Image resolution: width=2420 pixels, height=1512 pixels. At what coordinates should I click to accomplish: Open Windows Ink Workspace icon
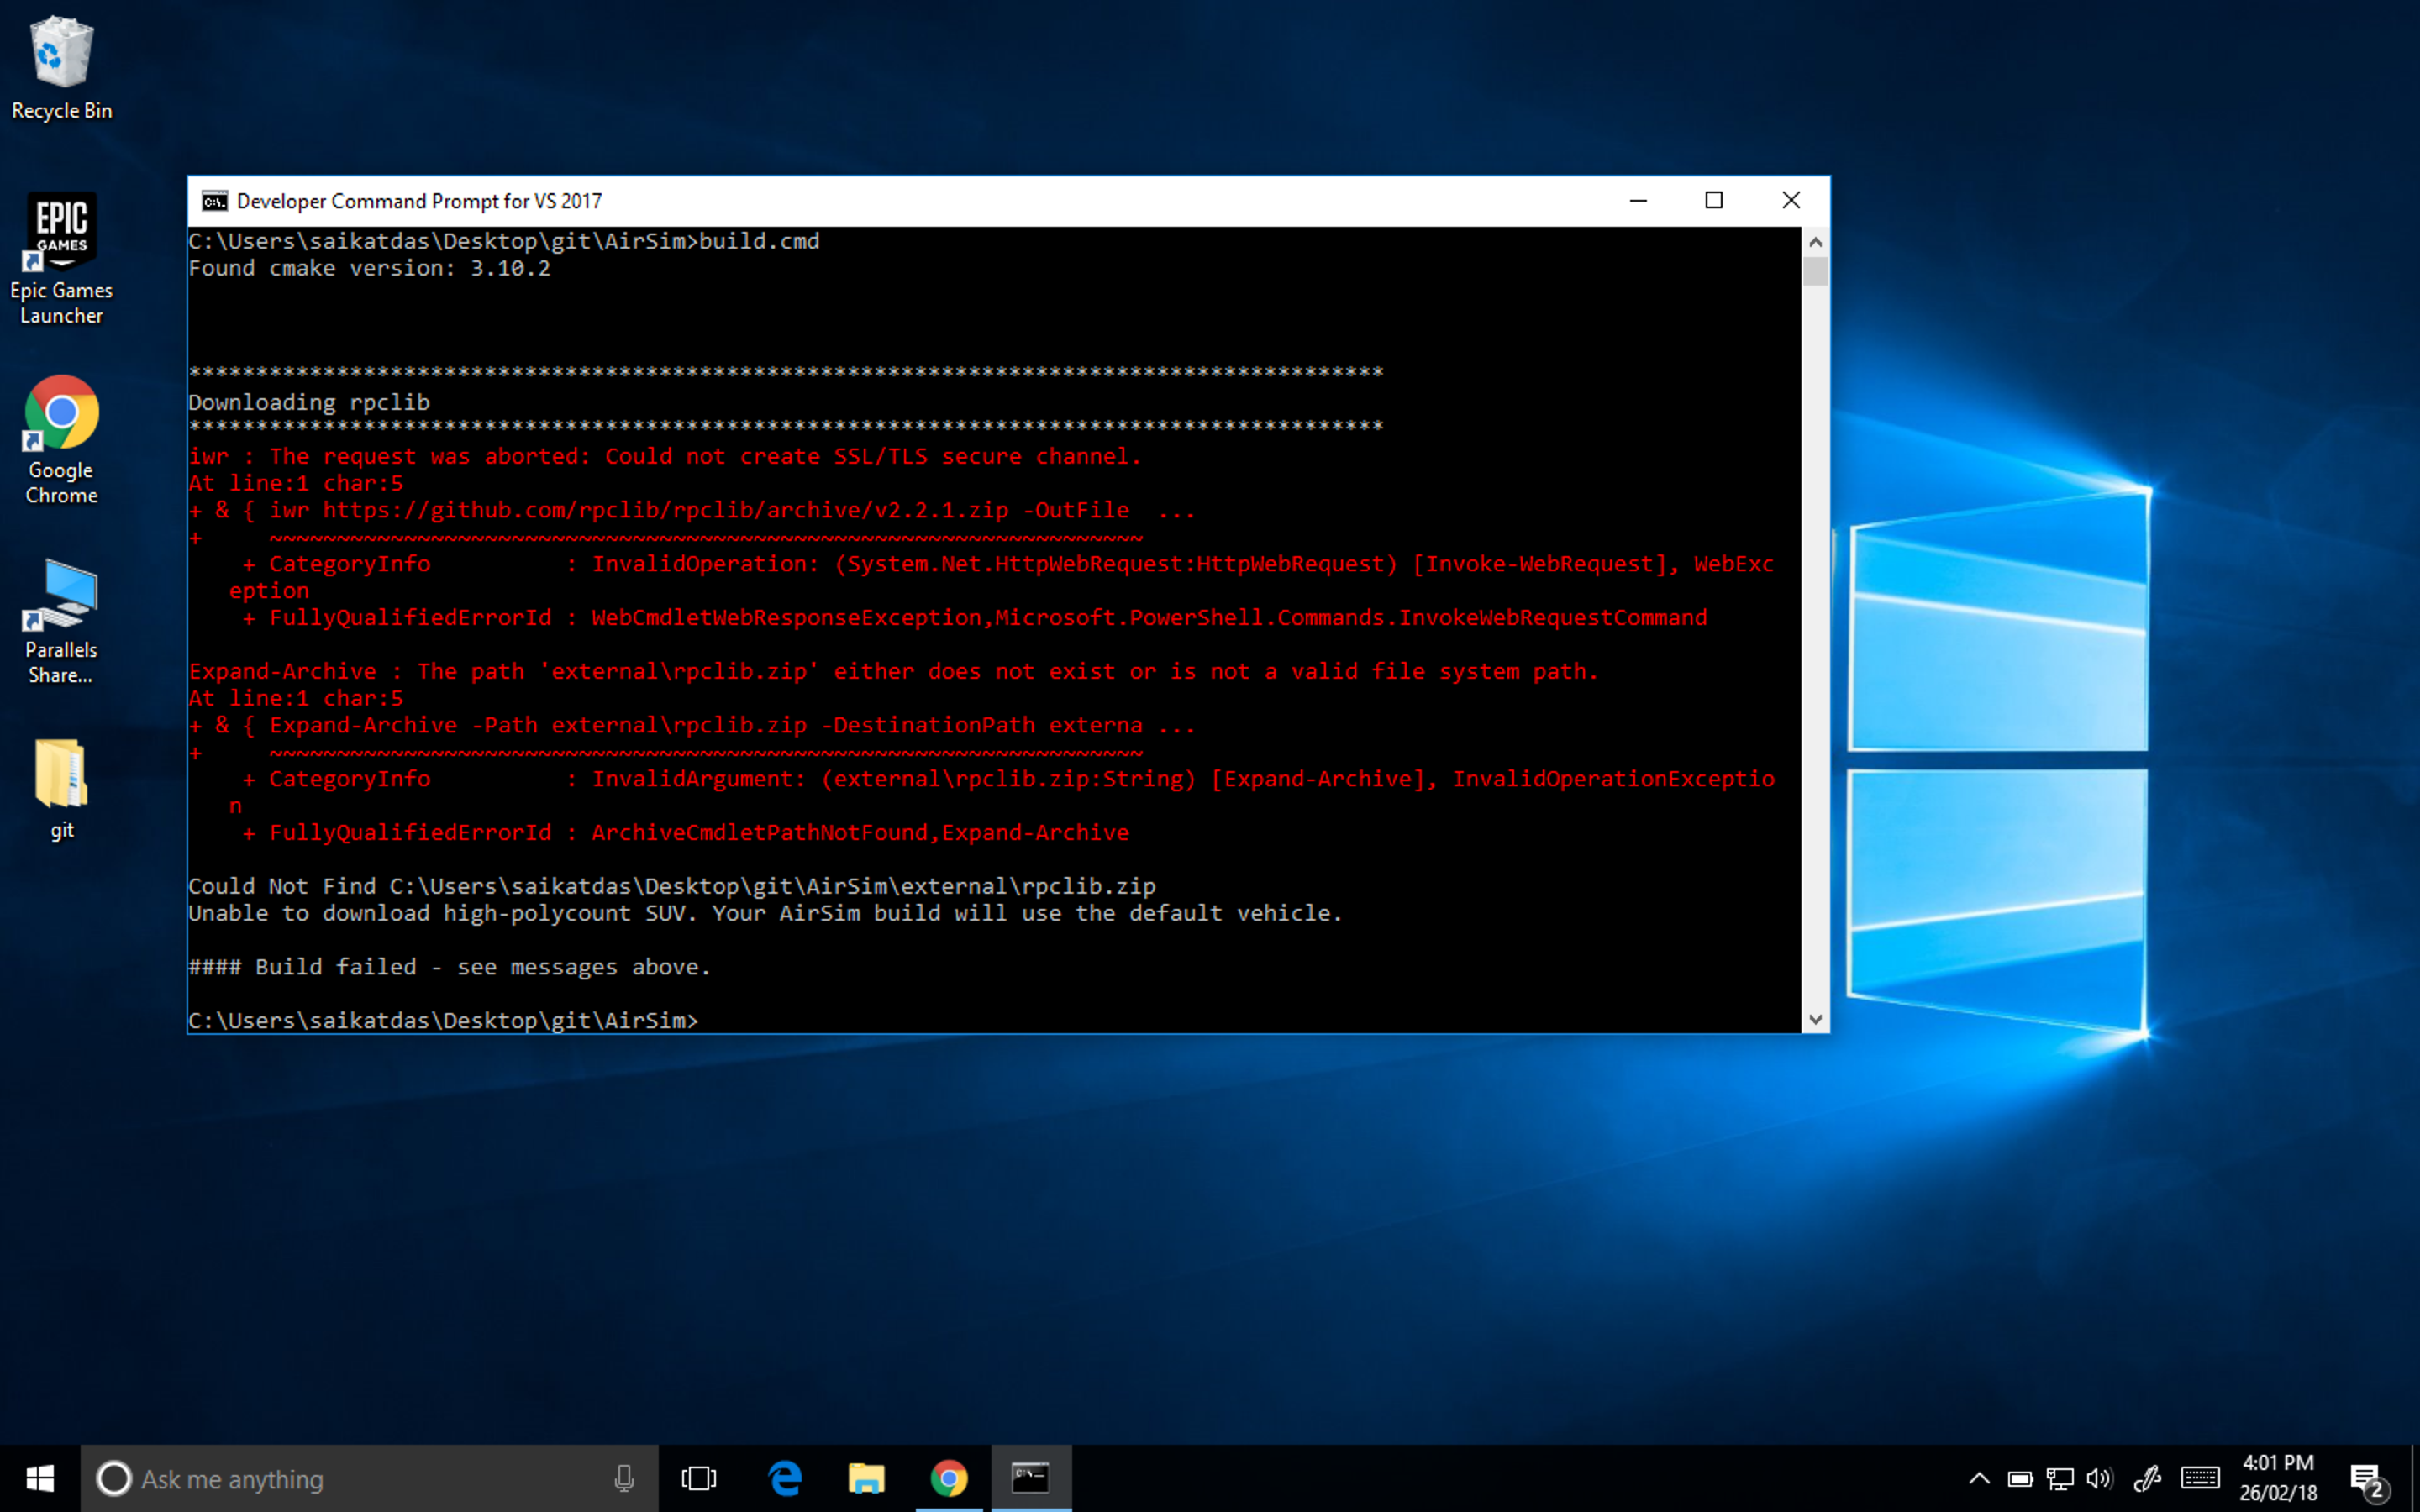coord(2147,1478)
